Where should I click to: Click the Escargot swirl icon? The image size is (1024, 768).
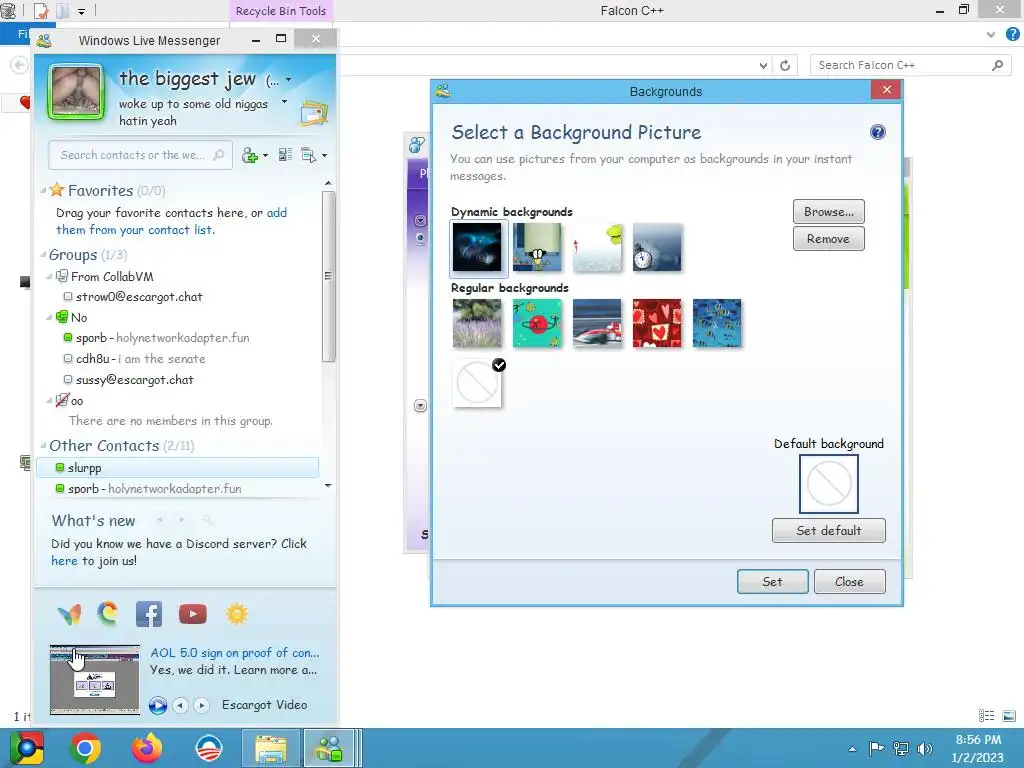pos(108,613)
